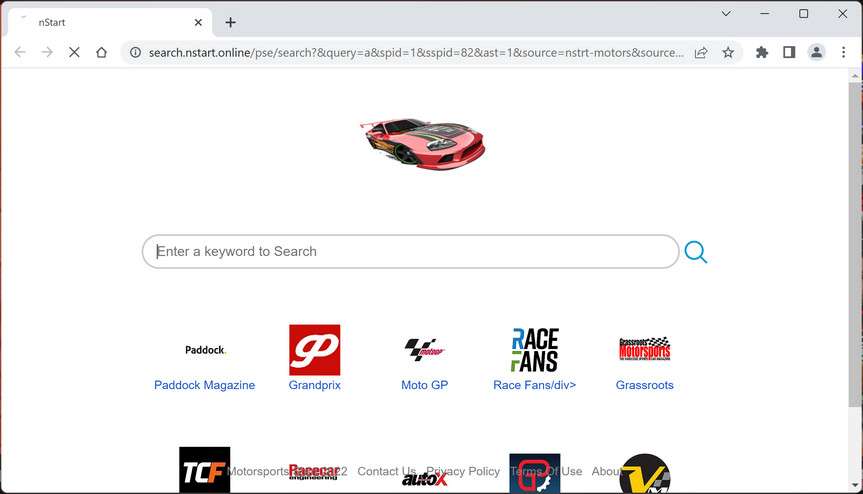This screenshot has height=494, width=863.
Task: Stop loading the page with X icon
Action: [74, 52]
